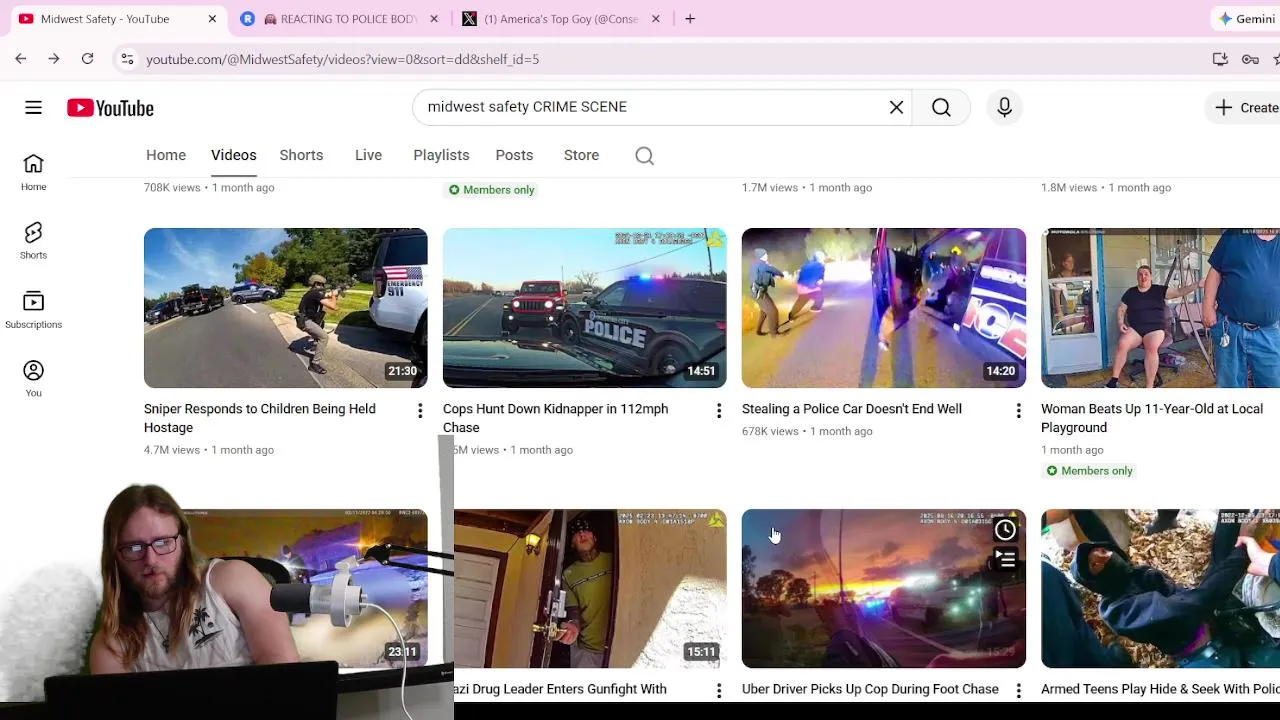
Task: Close the Midwest Safety browser tab
Action: point(212,19)
